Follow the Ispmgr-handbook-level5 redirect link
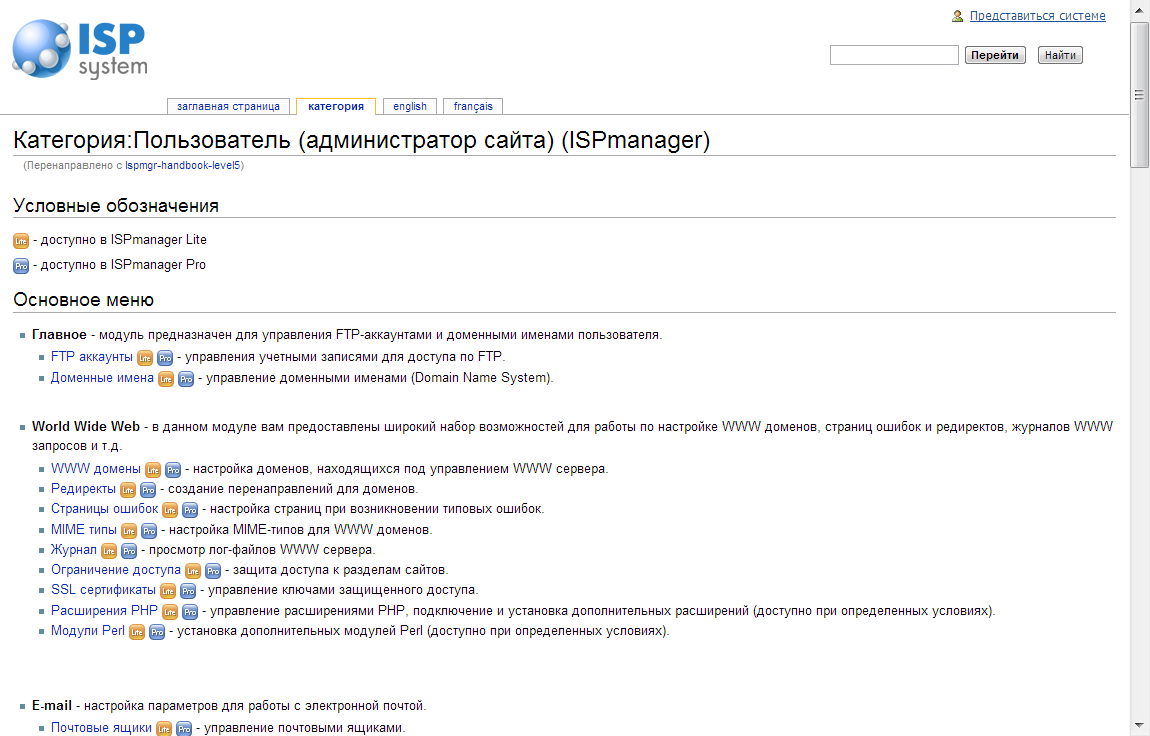Viewport: 1150px width, 736px height. [x=182, y=166]
